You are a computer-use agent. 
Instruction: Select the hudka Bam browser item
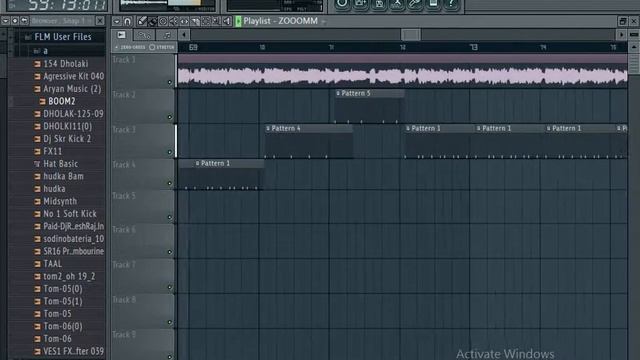[x=63, y=176]
